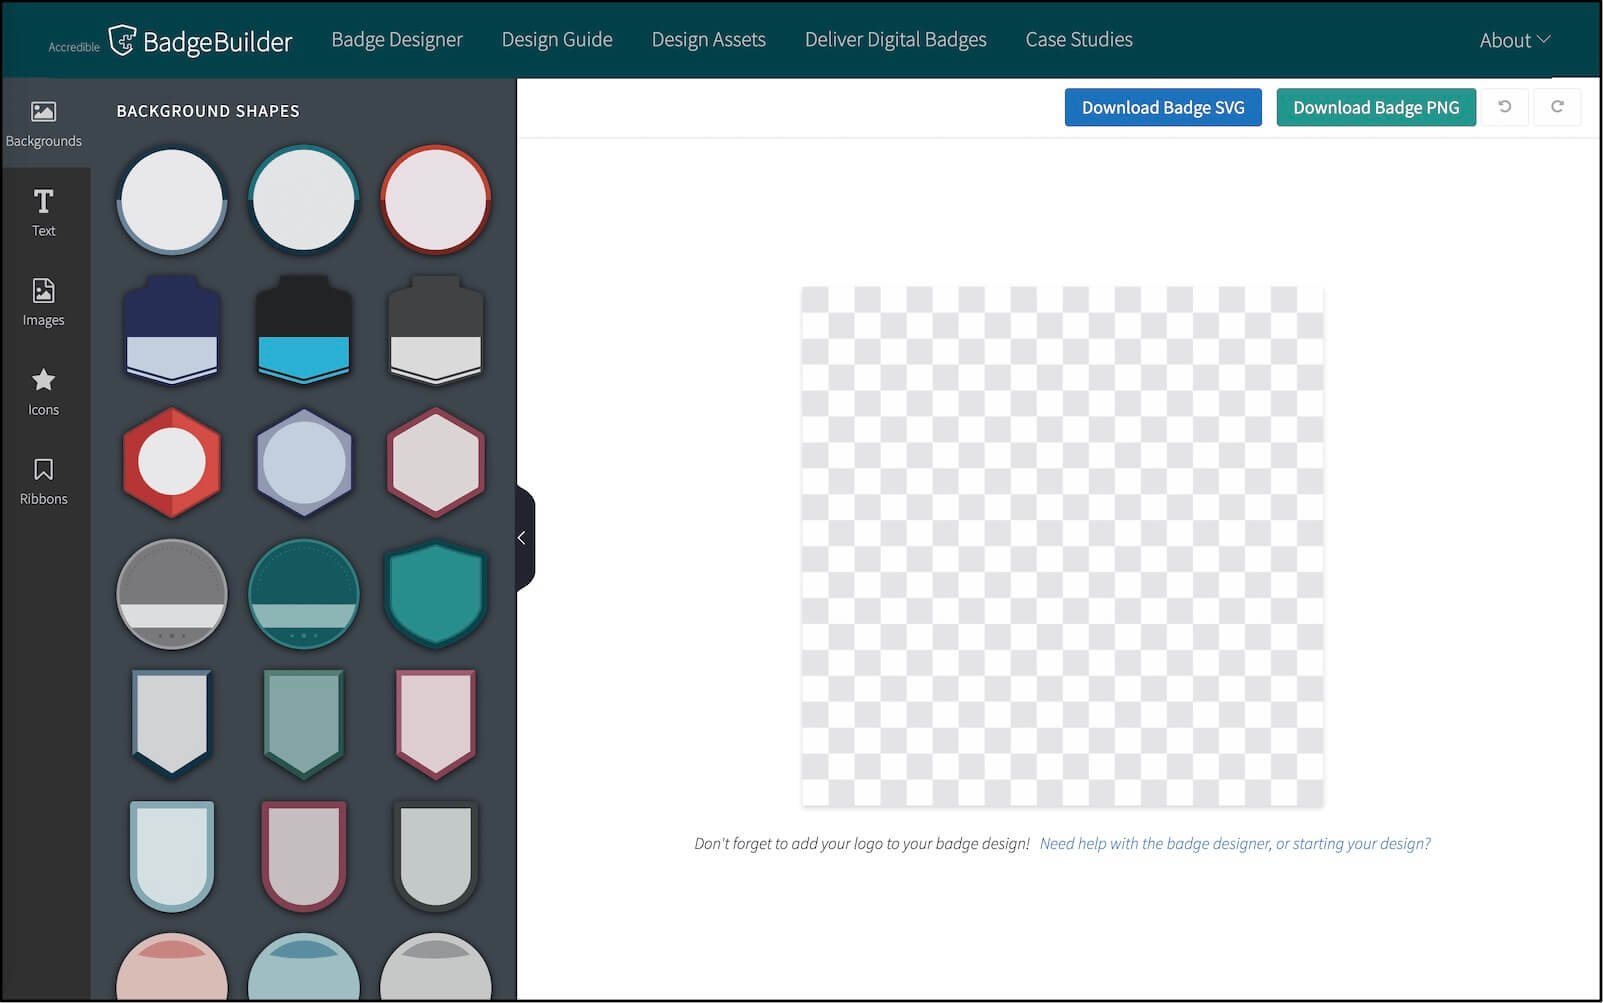
Task: Download the badge as PNG
Action: point(1376,107)
